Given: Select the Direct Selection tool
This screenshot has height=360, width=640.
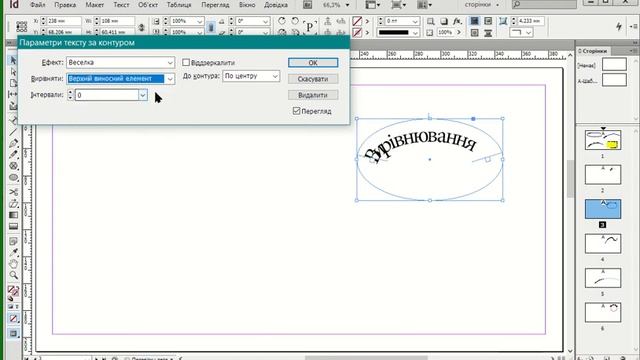Looking at the screenshot, I should click(x=13, y=72).
